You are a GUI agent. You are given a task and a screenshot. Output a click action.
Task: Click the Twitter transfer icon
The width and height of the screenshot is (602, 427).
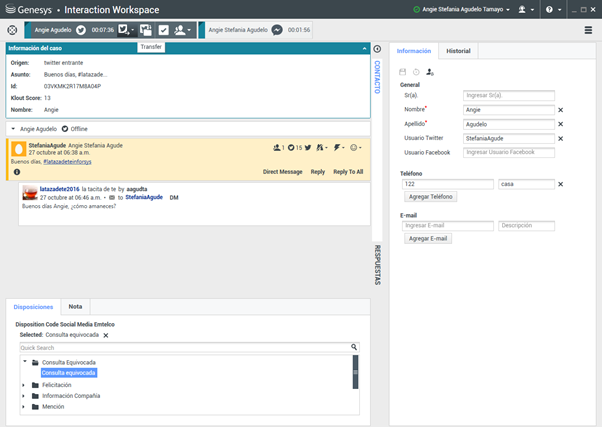(x=126, y=30)
